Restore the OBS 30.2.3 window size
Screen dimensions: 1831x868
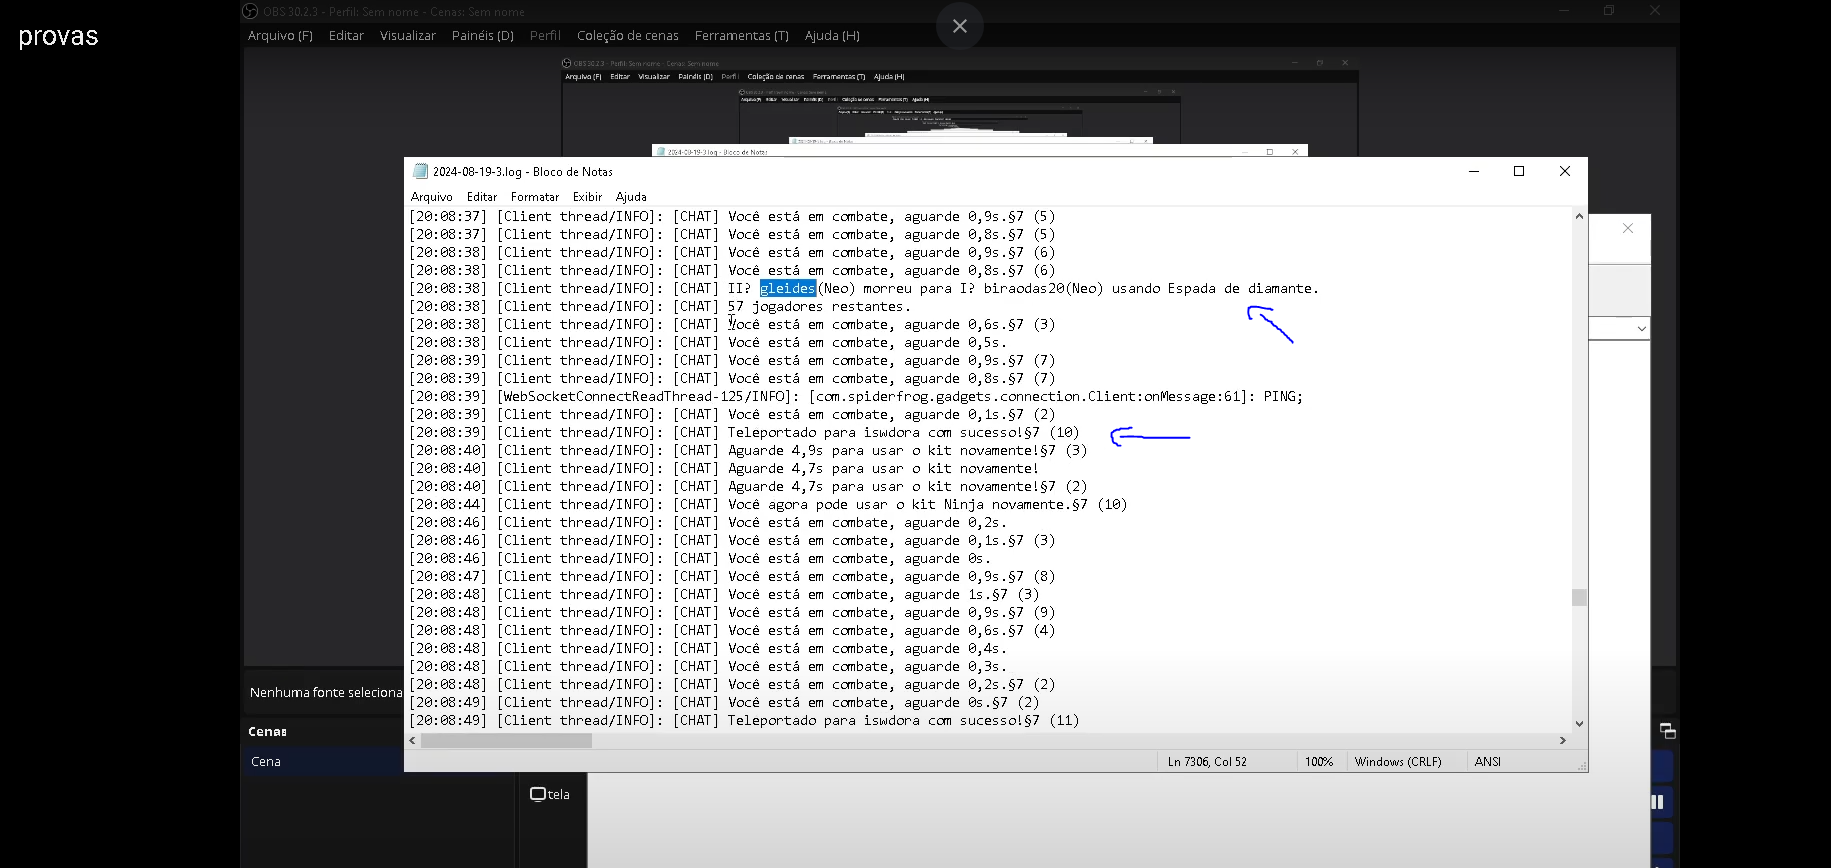1609,11
